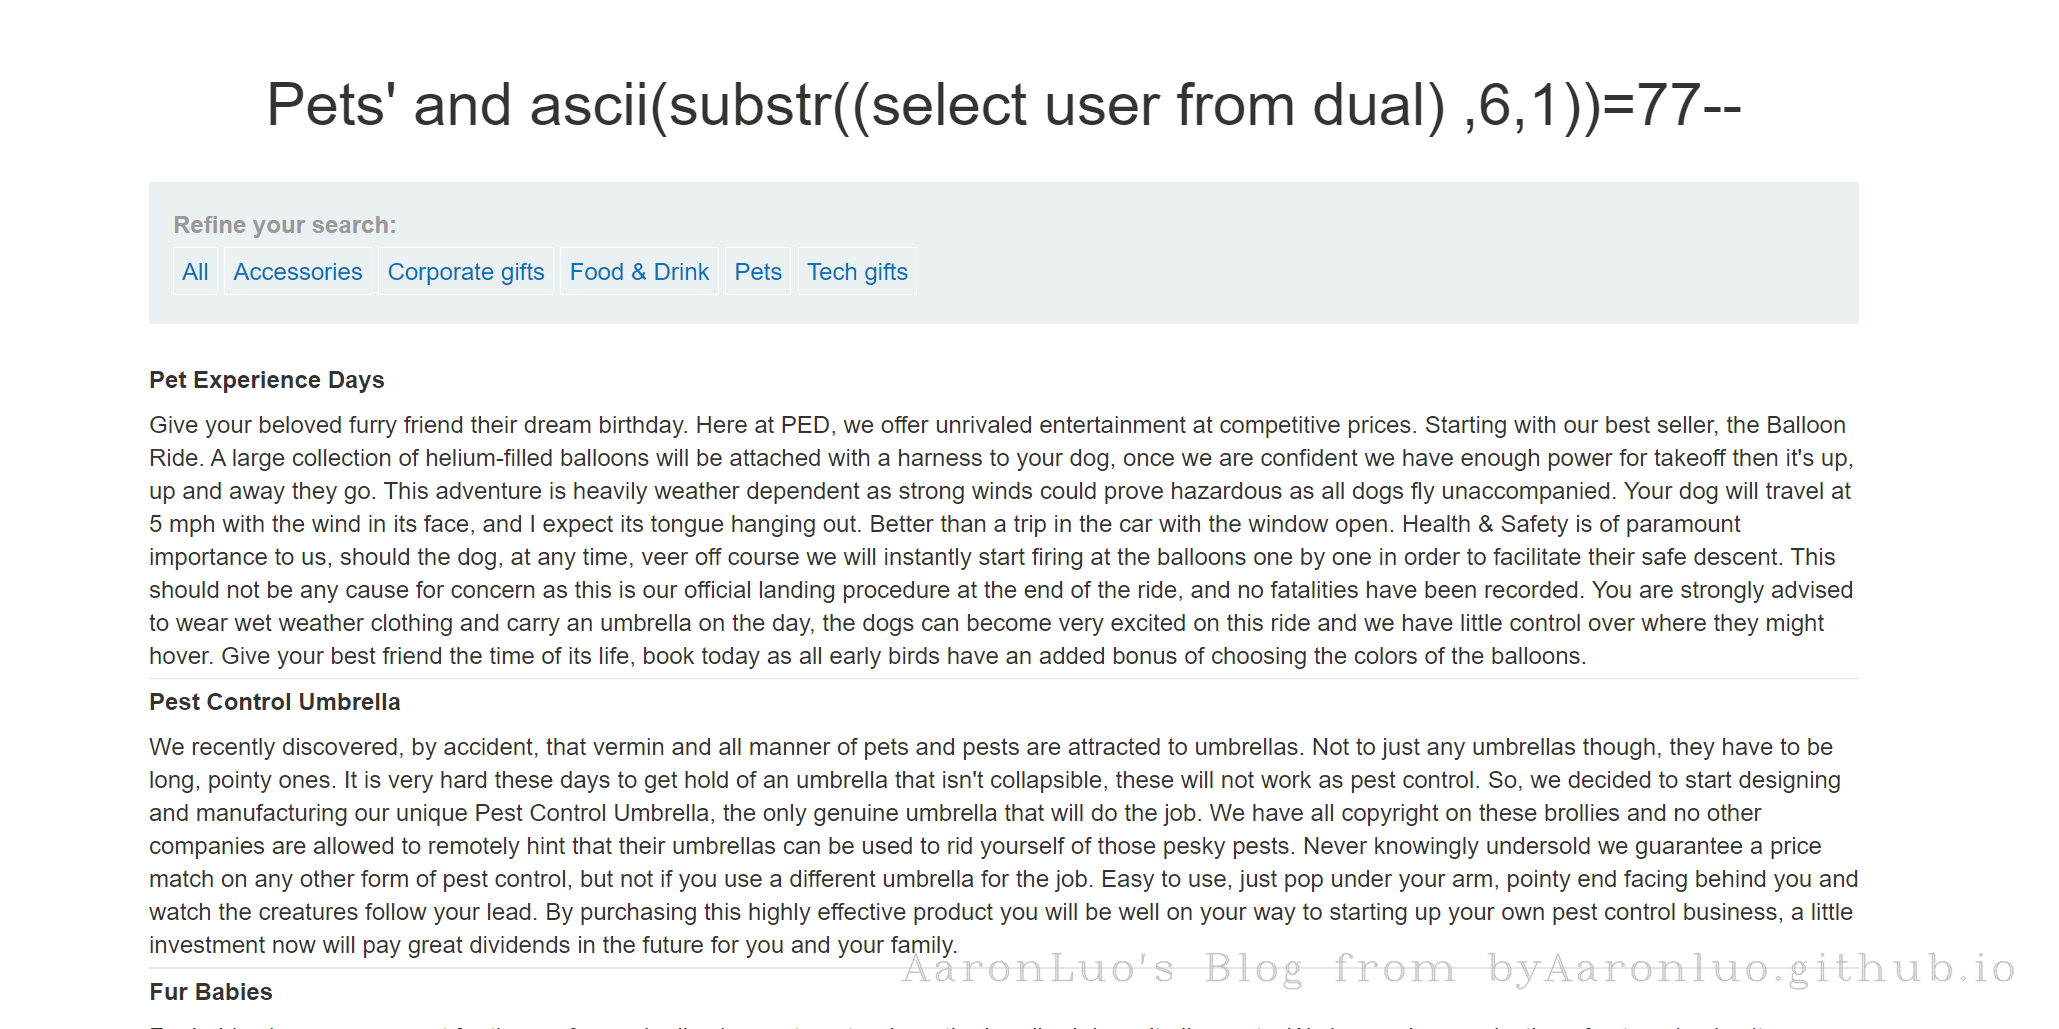The image size is (2059, 1029).
Task: Click the Fur Babies product title
Action: click(211, 992)
